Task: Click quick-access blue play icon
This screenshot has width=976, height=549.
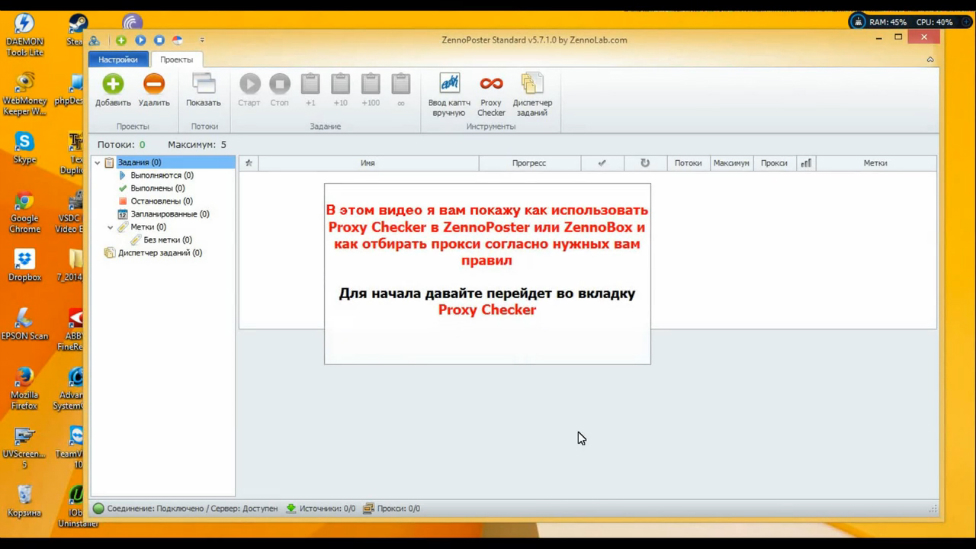Action: (140, 40)
